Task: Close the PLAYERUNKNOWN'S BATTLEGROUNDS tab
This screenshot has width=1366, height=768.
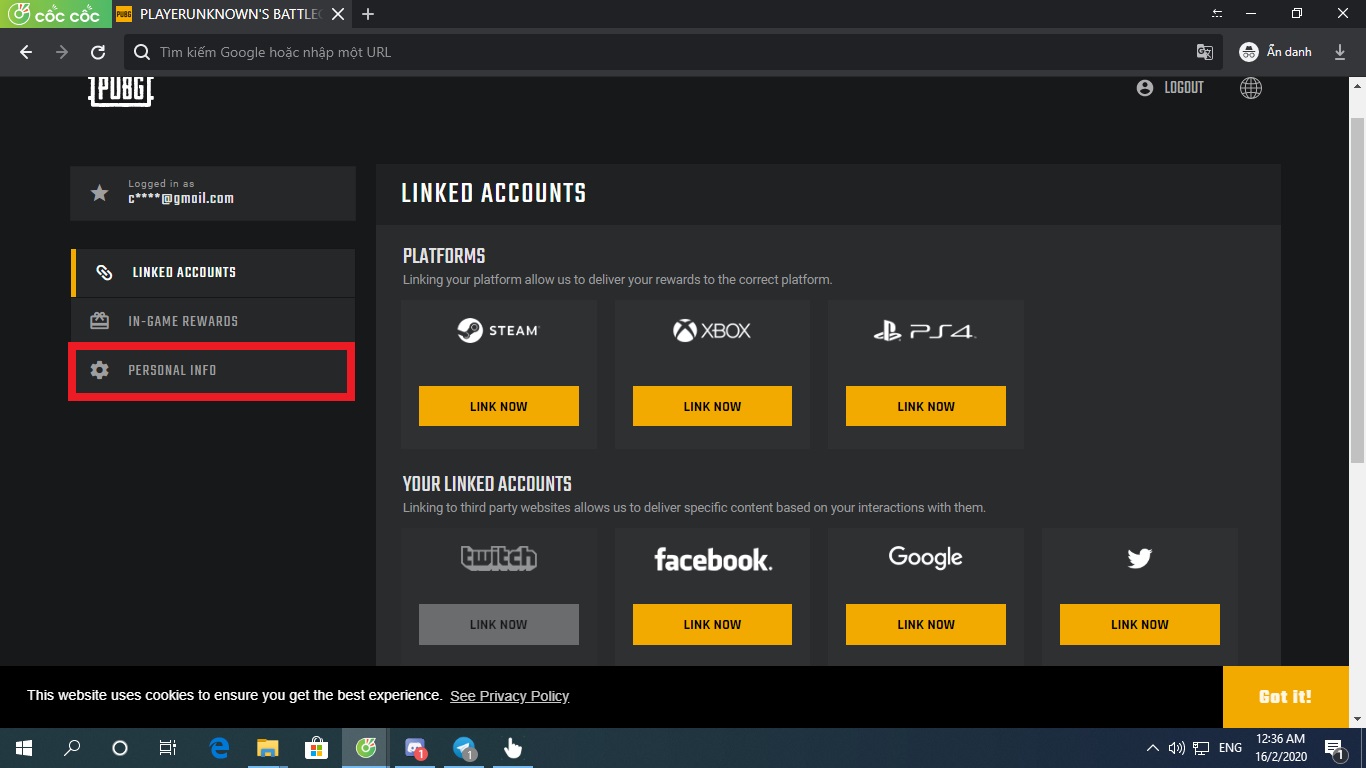Action: pos(338,14)
